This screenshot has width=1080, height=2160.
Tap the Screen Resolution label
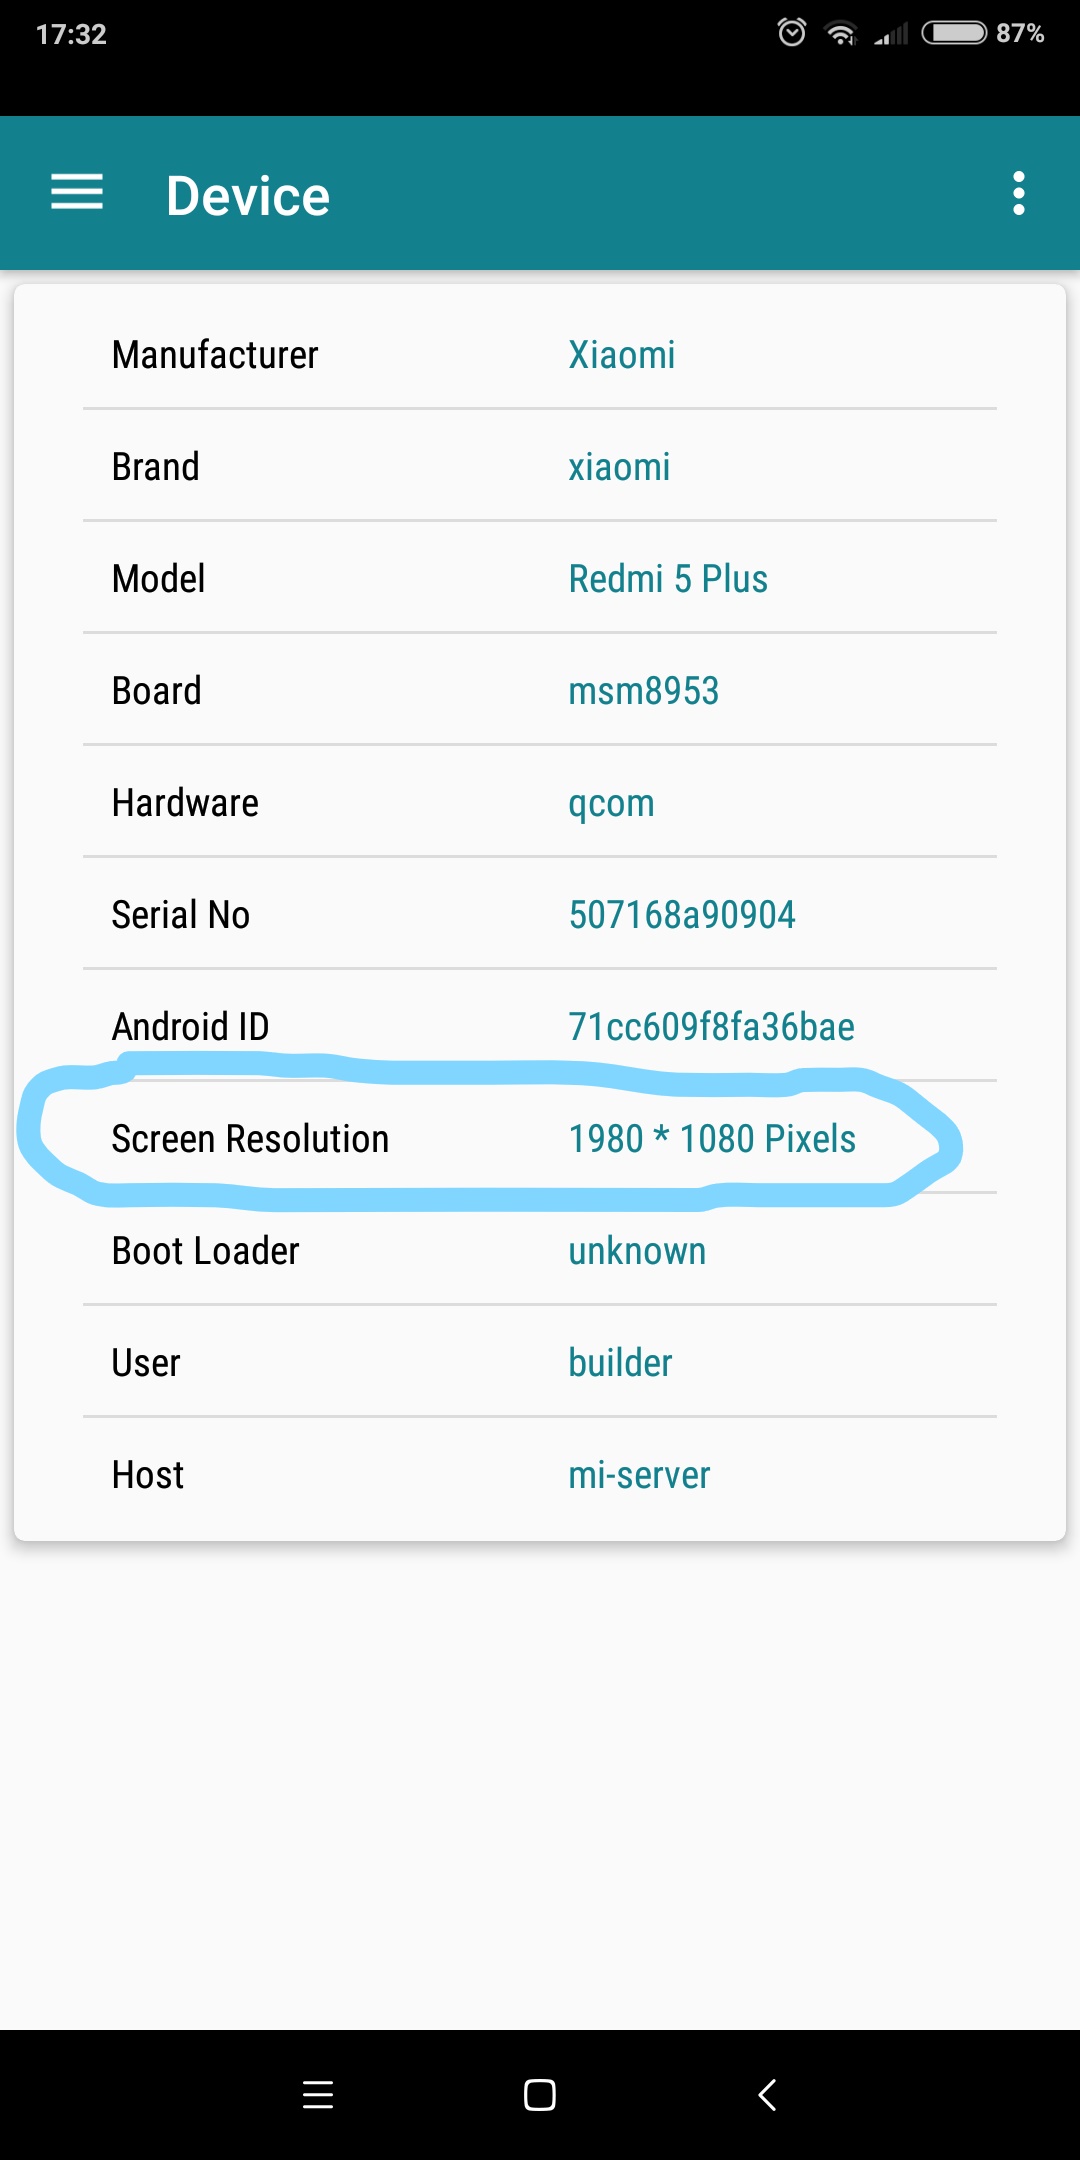(x=250, y=1139)
